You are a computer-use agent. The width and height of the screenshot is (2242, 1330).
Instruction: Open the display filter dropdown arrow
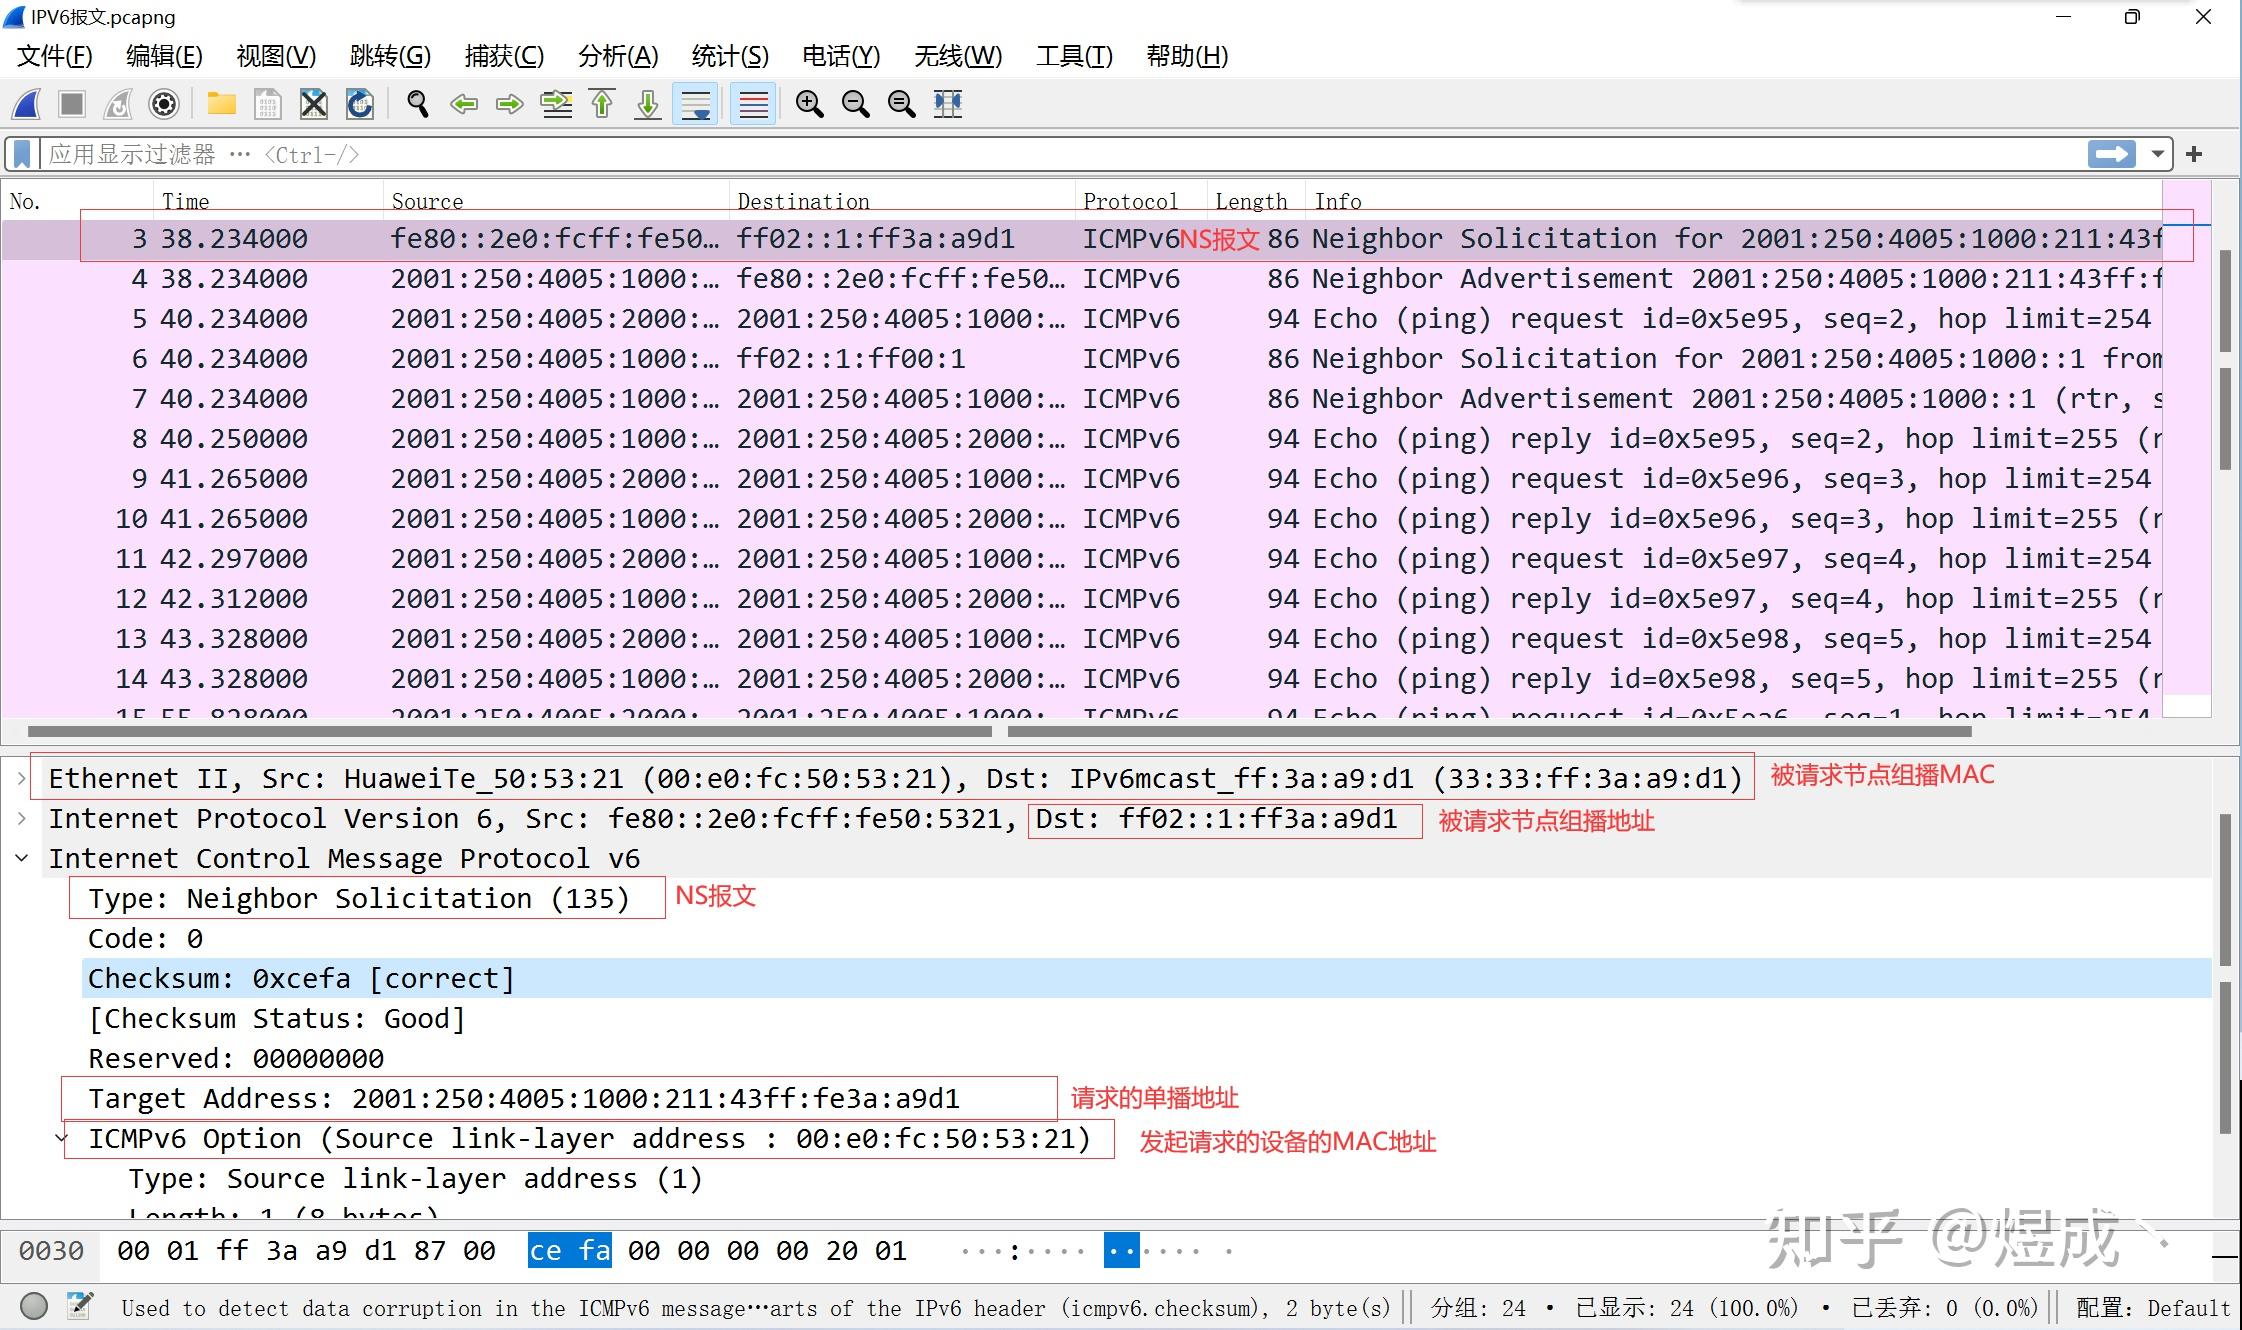click(x=2157, y=154)
